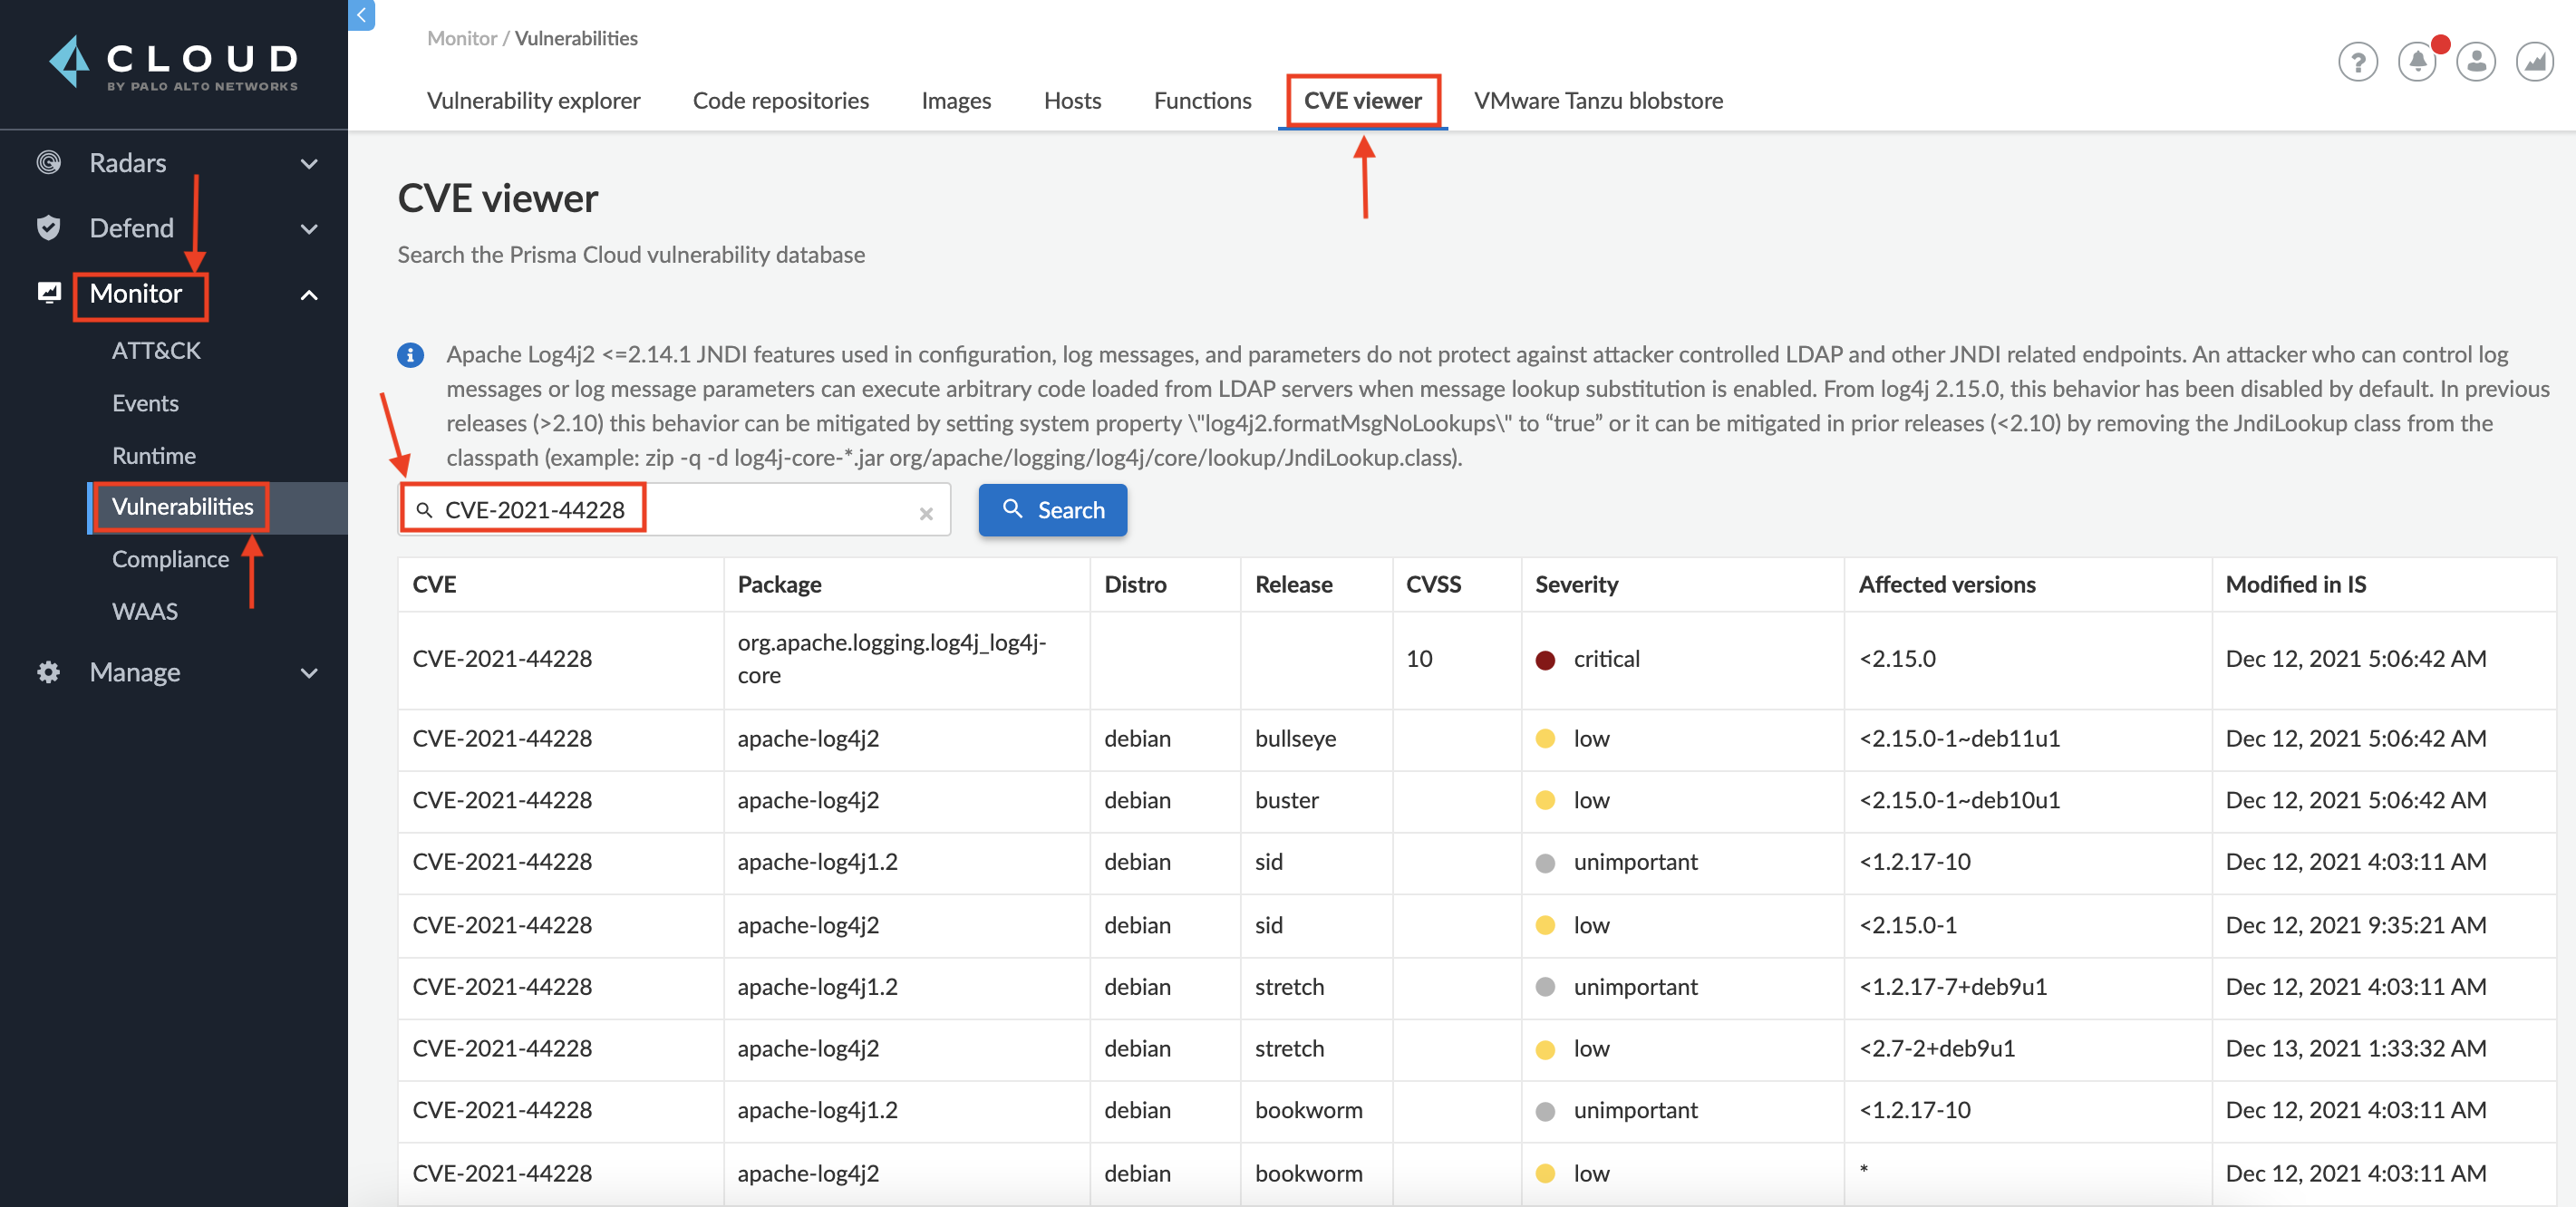Expand the Manage section chevron
Screen dimensions: 2576x1207
309,673
